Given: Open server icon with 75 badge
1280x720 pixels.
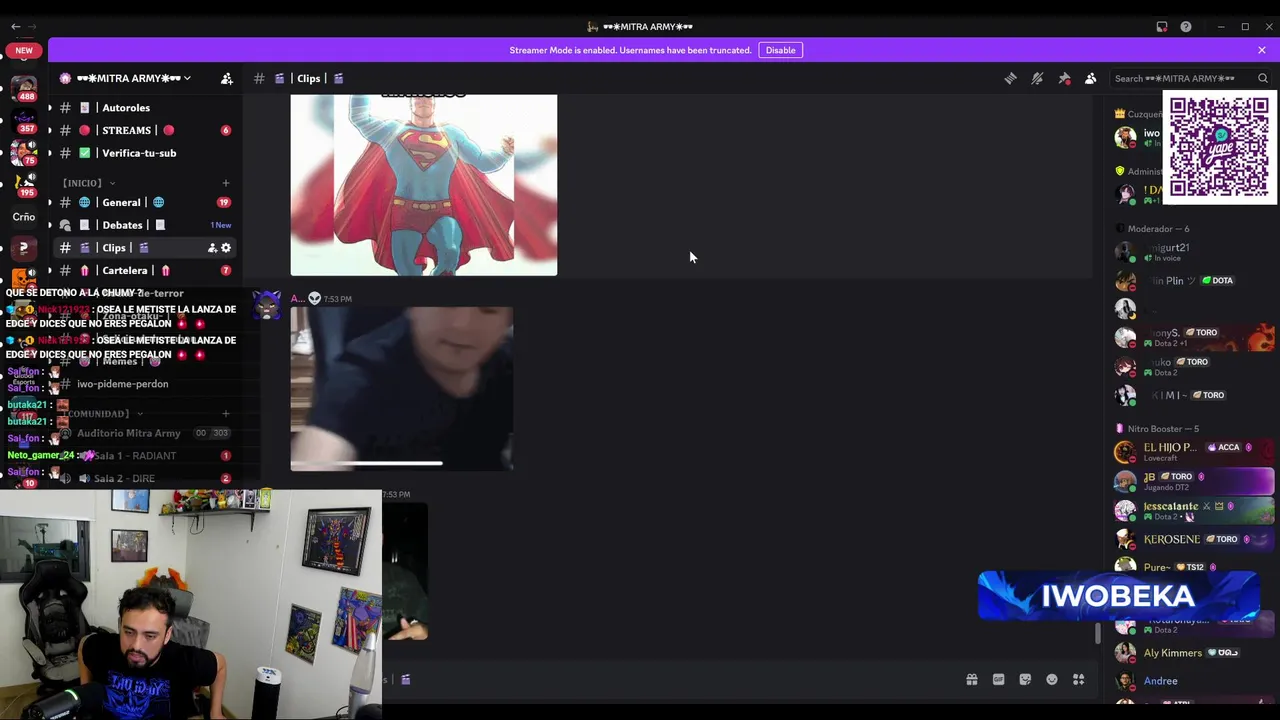Looking at the screenshot, I should (24, 151).
